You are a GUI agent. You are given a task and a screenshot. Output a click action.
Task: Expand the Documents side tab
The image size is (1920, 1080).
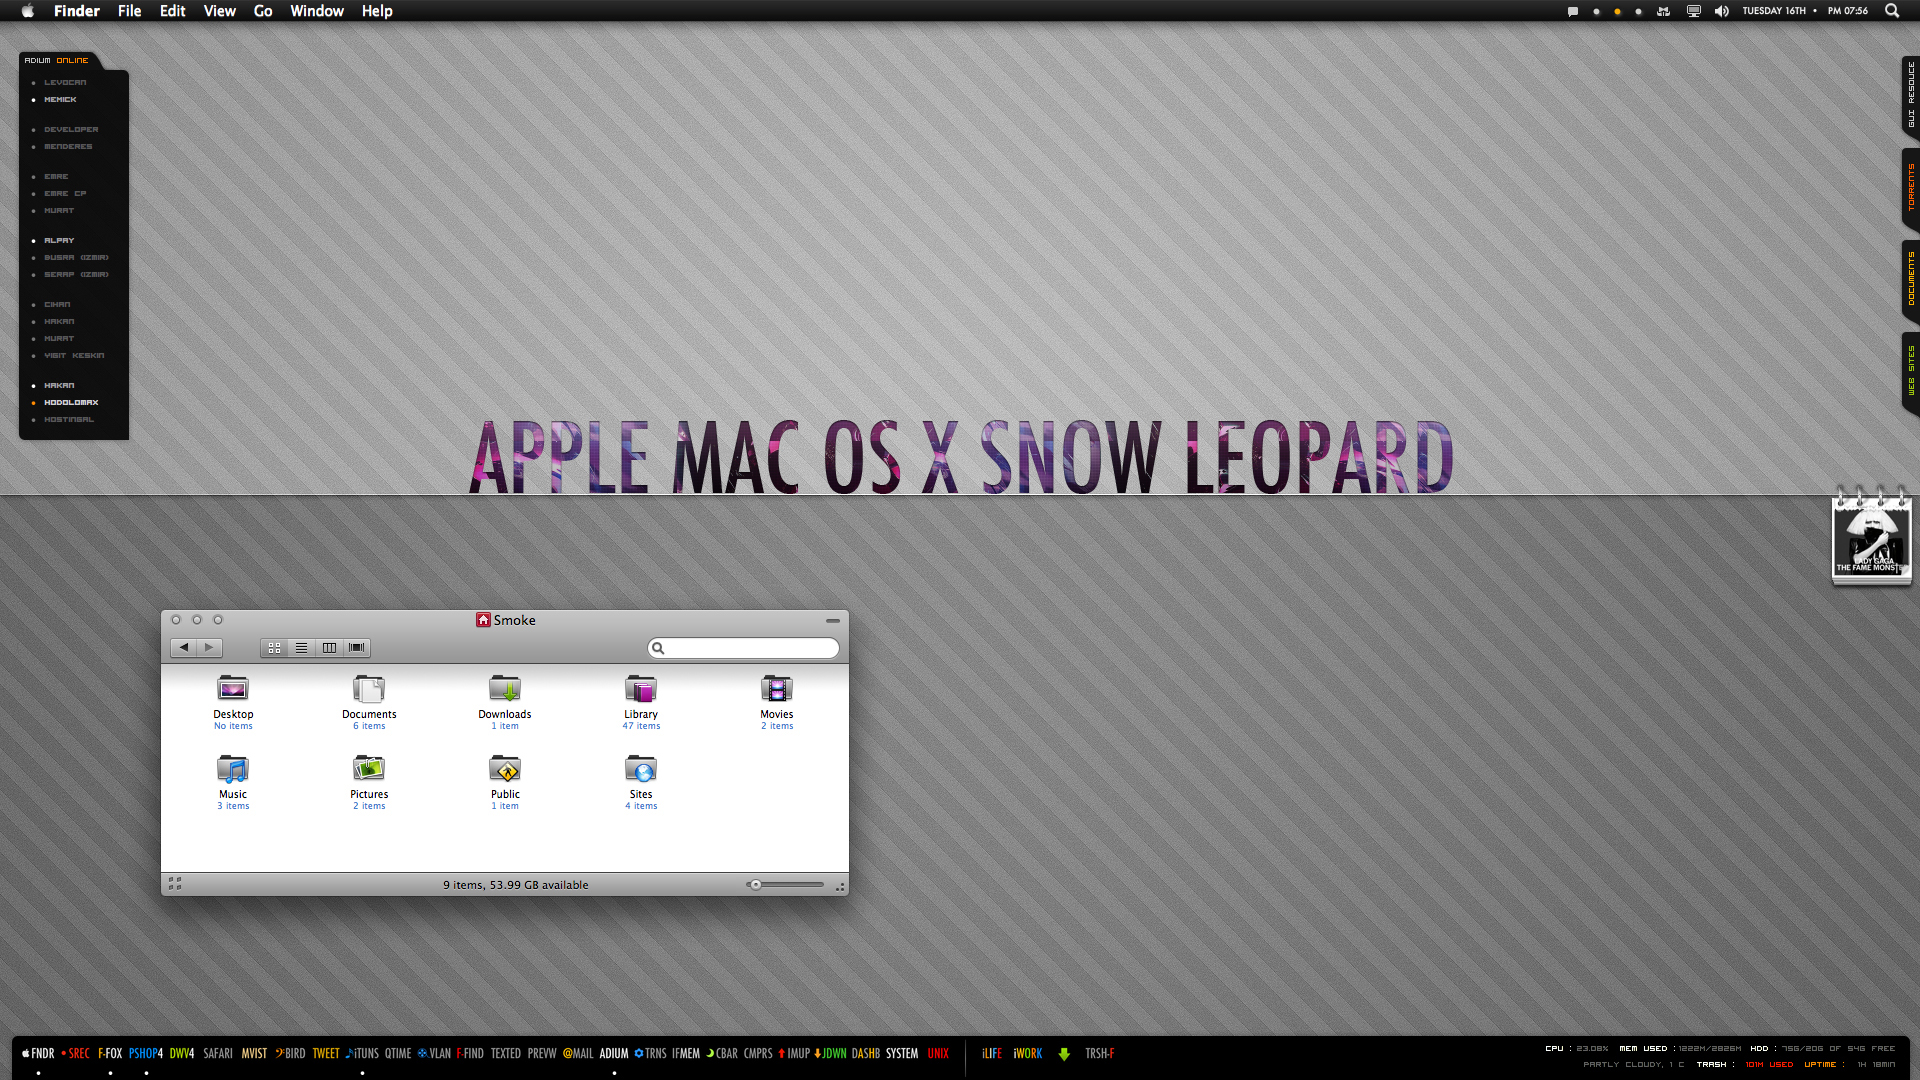pos(1910,279)
